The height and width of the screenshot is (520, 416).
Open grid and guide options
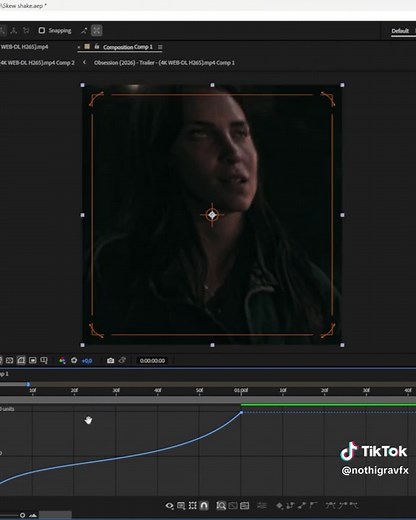(x=44, y=360)
